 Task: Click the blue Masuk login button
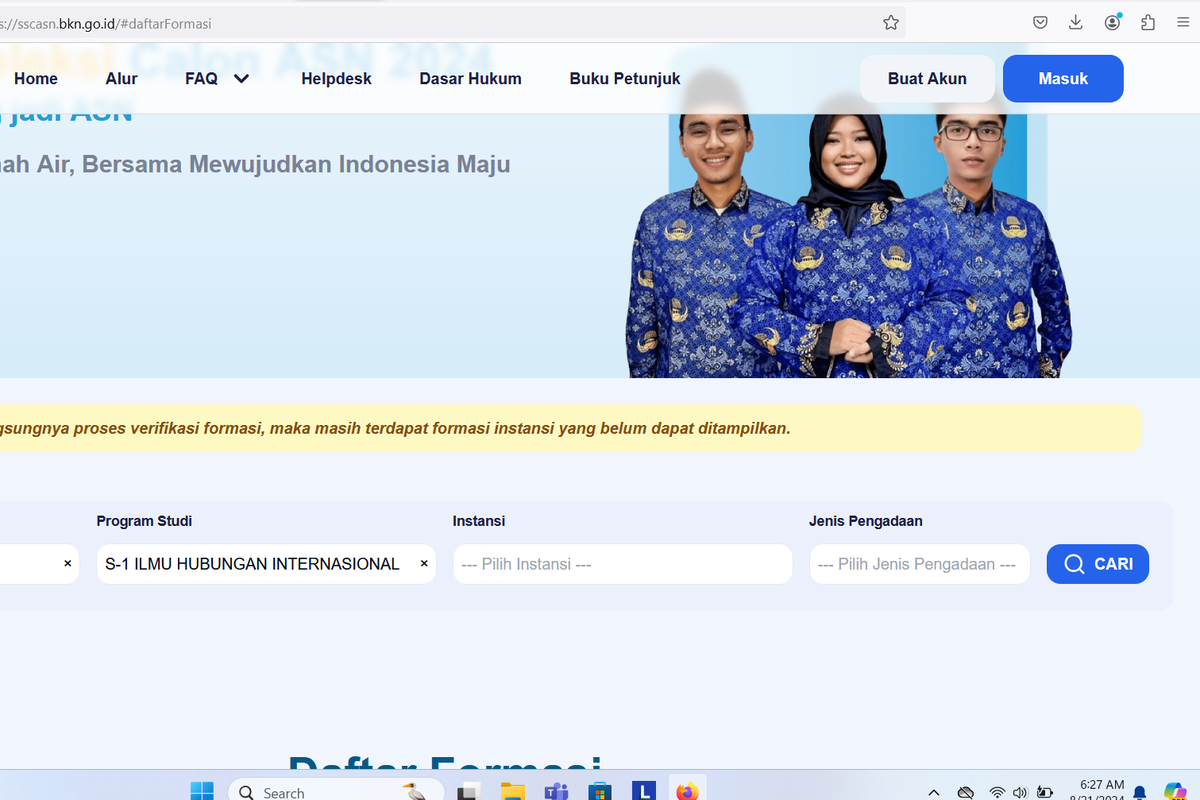pyautogui.click(x=1062, y=79)
